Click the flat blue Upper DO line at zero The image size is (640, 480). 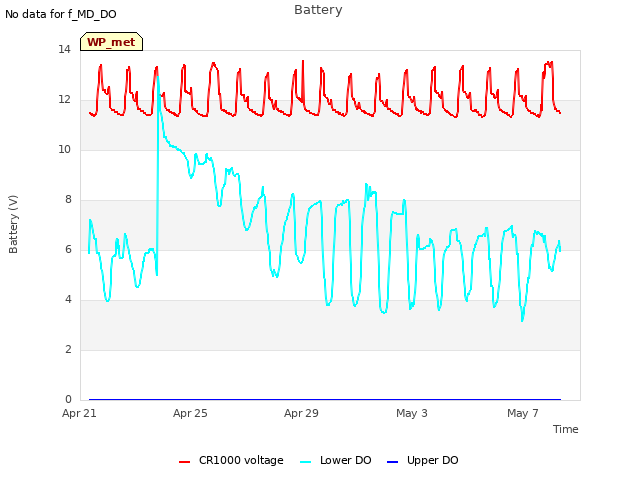point(325,399)
